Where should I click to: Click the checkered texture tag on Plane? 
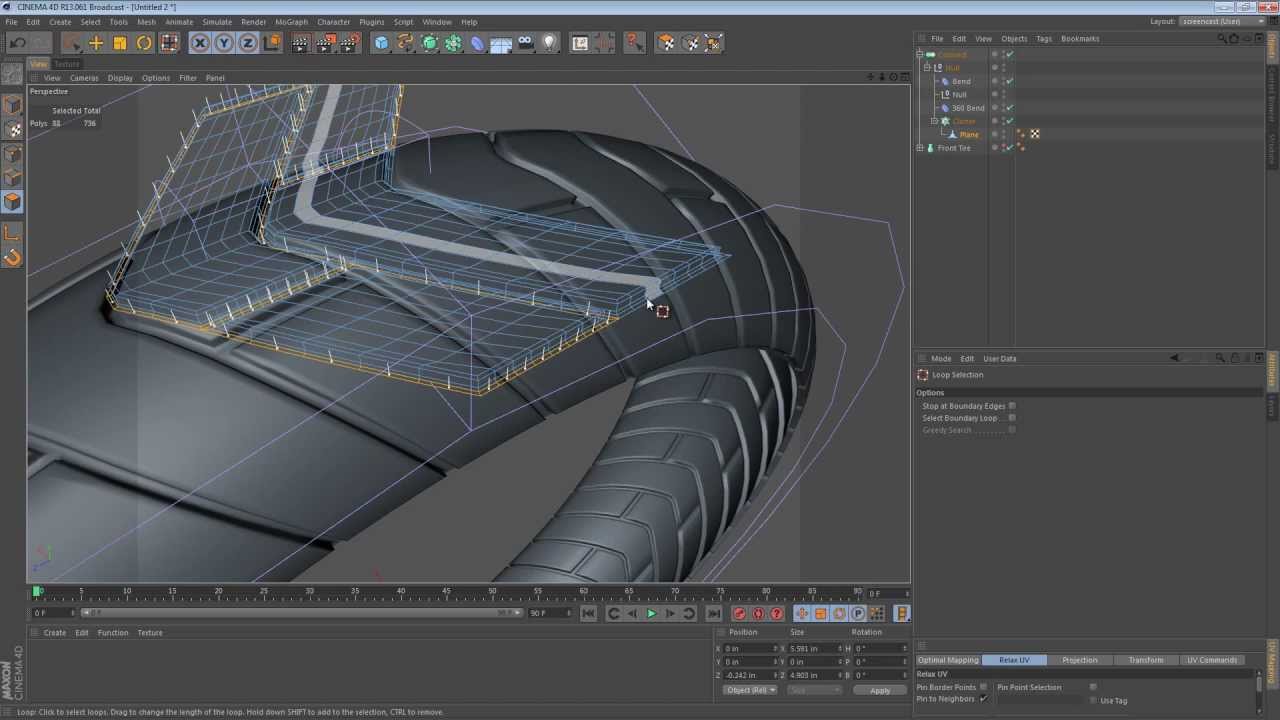1035,134
